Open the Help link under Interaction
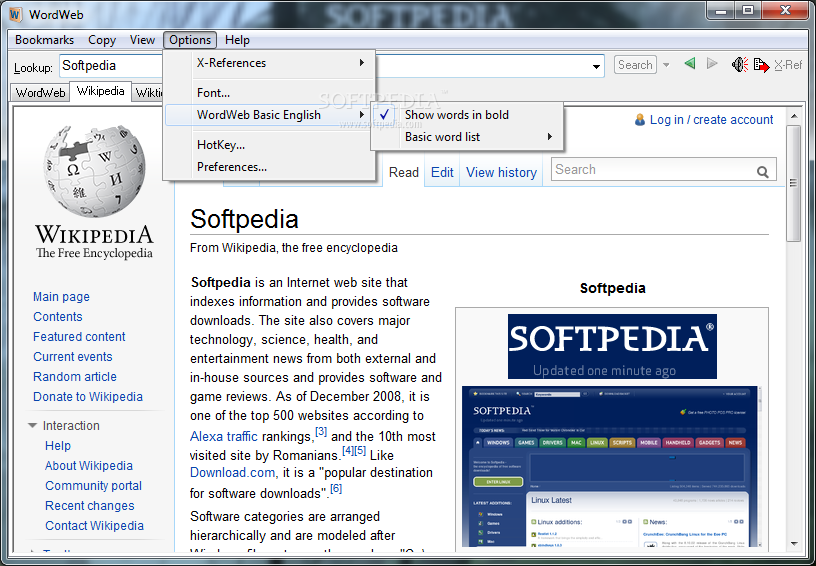 click(58, 446)
